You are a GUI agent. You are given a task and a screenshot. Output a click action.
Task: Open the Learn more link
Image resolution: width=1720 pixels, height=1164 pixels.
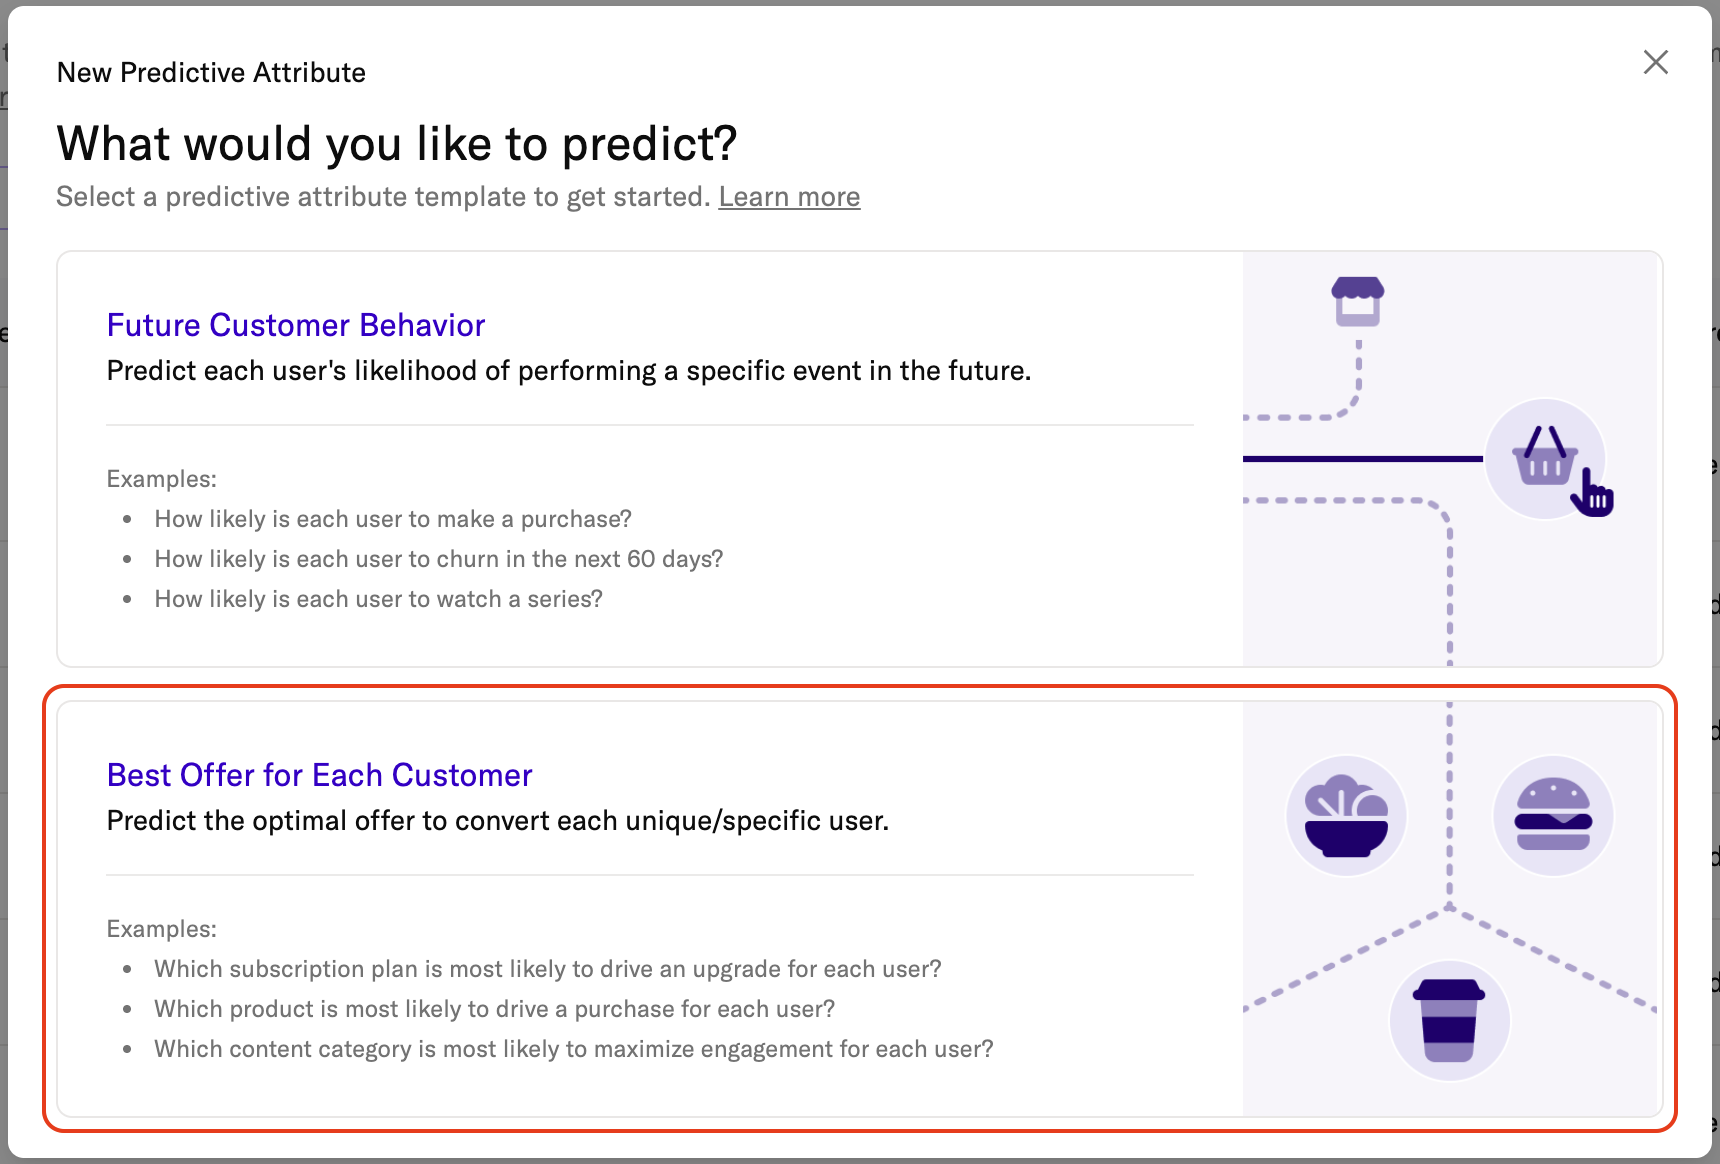click(x=789, y=197)
